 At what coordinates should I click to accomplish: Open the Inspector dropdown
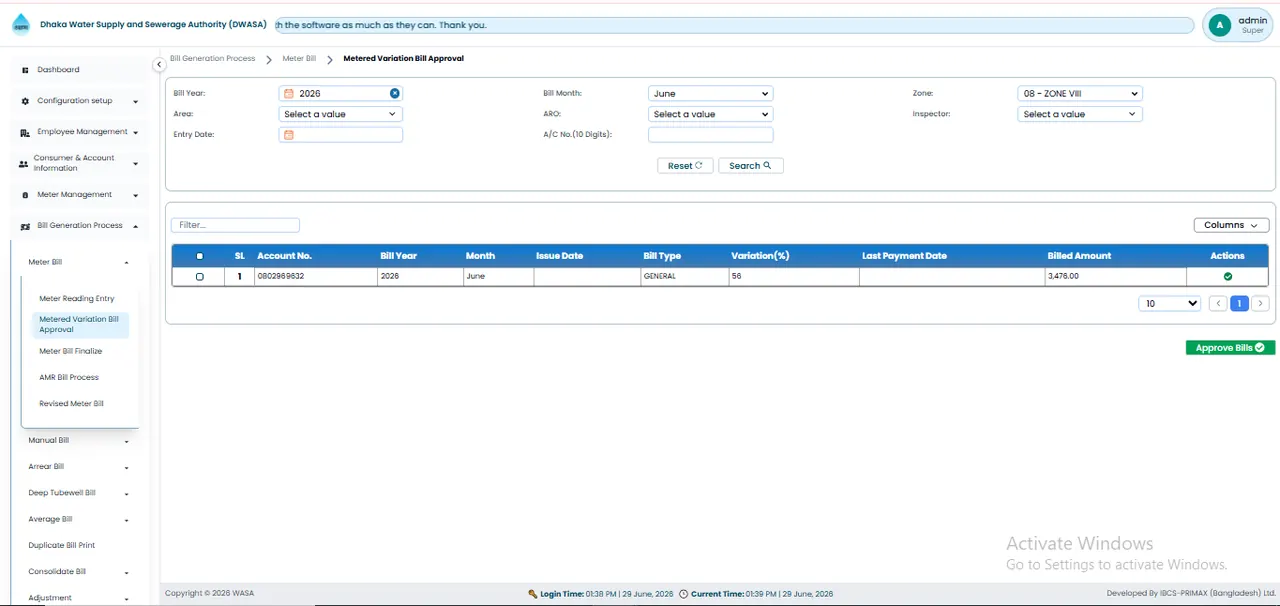coord(1079,114)
